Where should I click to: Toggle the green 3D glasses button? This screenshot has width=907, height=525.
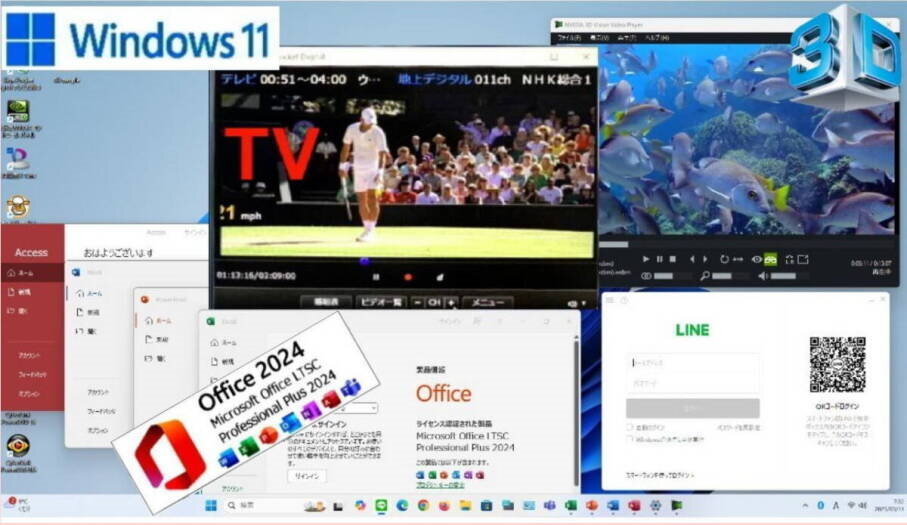click(770, 260)
